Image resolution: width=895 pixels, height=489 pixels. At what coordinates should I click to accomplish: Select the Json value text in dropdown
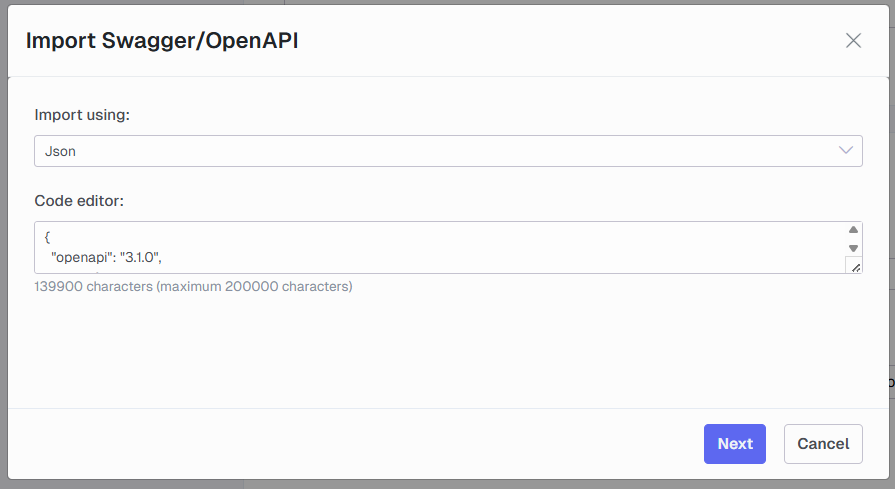pyautogui.click(x=61, y=151)
